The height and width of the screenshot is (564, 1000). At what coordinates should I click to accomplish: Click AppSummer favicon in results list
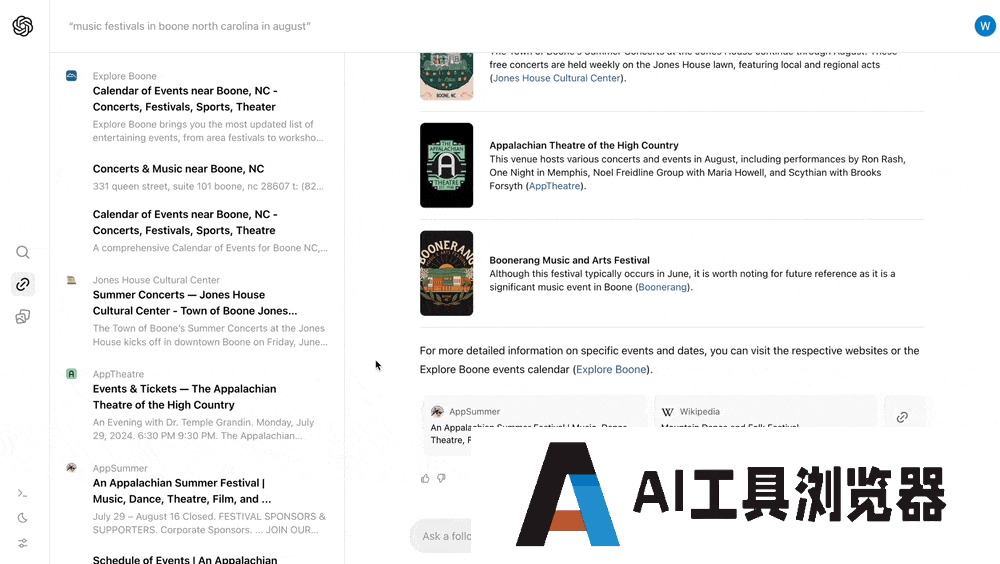(71, 468)
